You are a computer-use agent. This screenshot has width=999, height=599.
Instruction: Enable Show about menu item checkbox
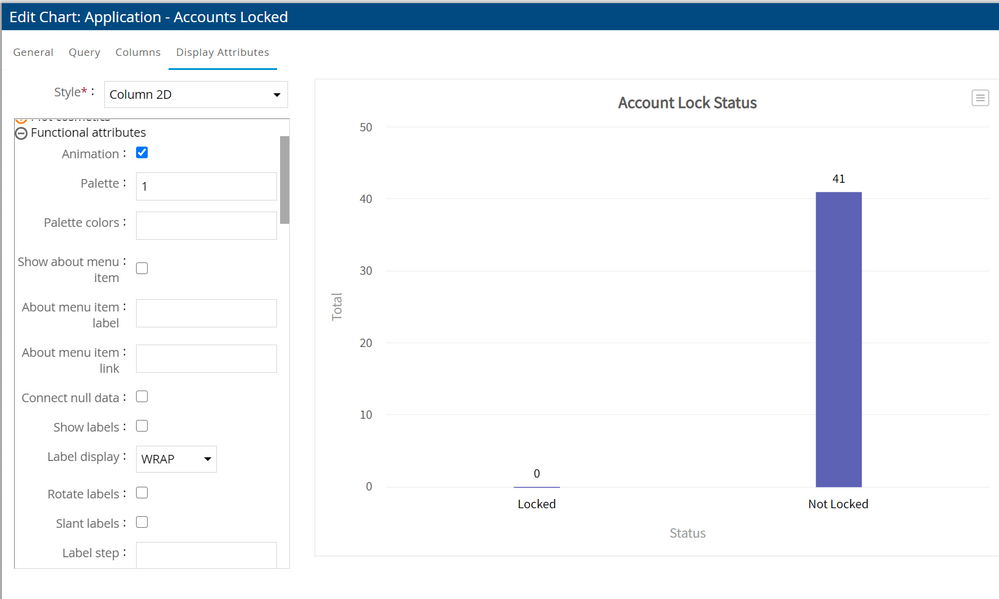142,268
